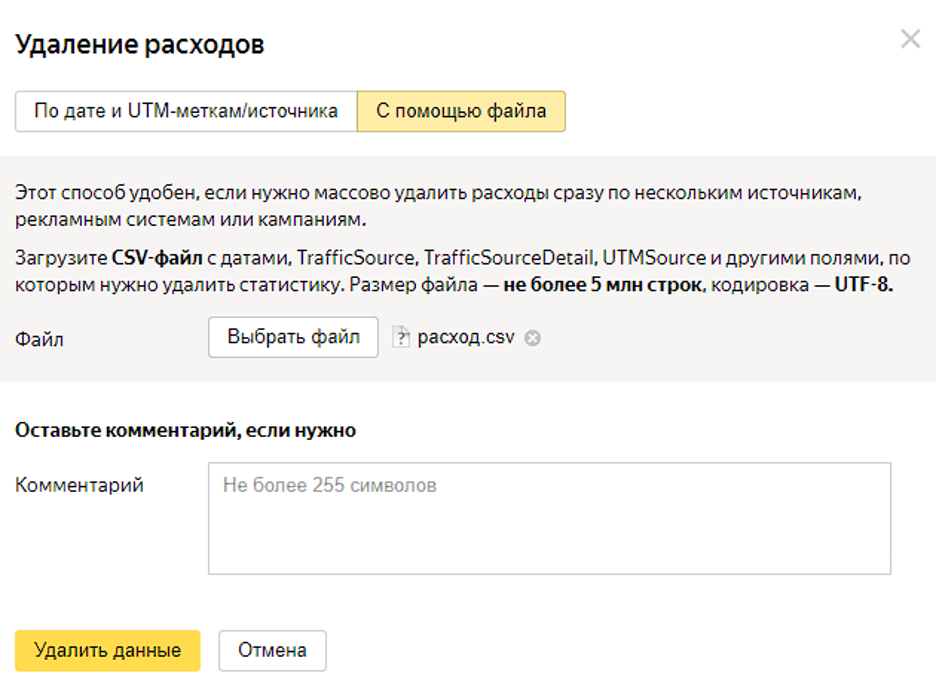Click the file icon beside расход.csv
Viewport: 936px width, 682px height.
coord(402,337)
